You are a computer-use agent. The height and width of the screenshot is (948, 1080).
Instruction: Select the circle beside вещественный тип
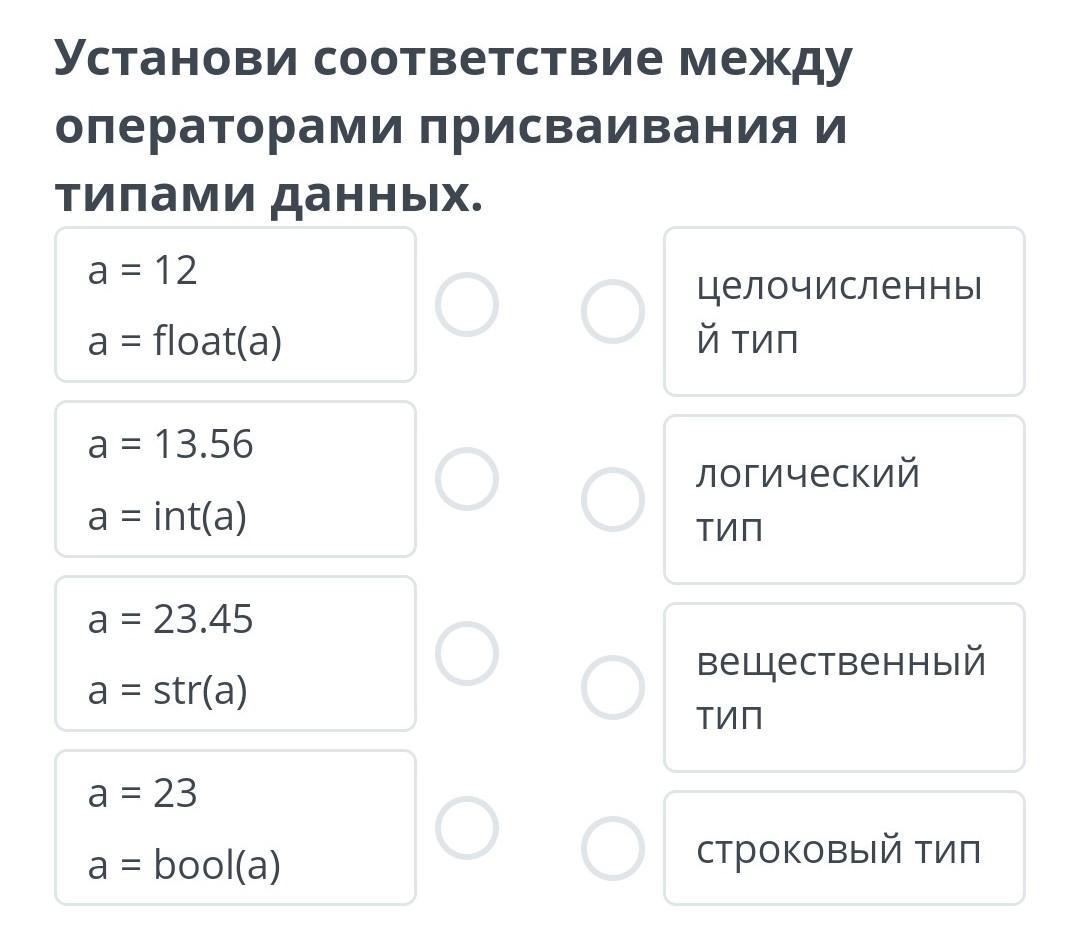pos(612,688)
